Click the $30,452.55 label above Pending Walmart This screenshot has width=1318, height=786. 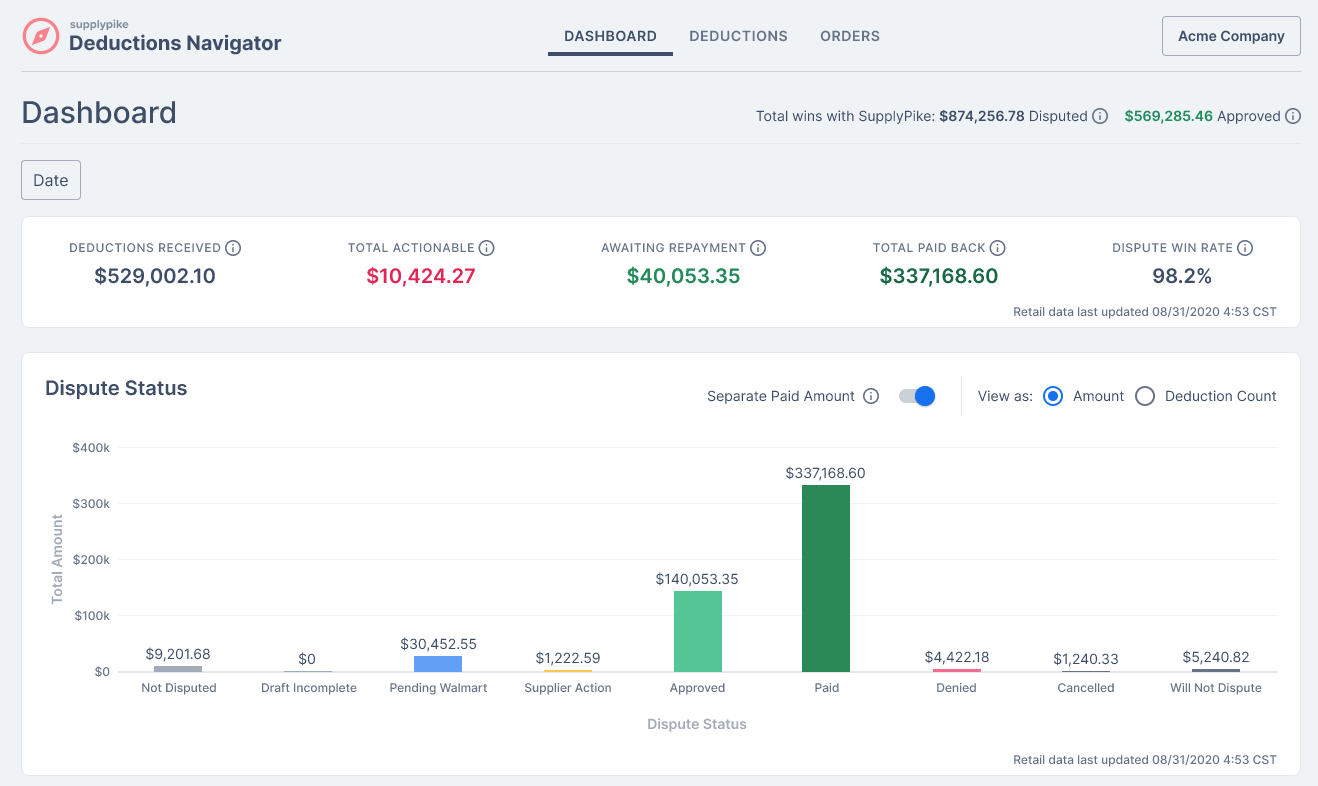coord(438,644)
